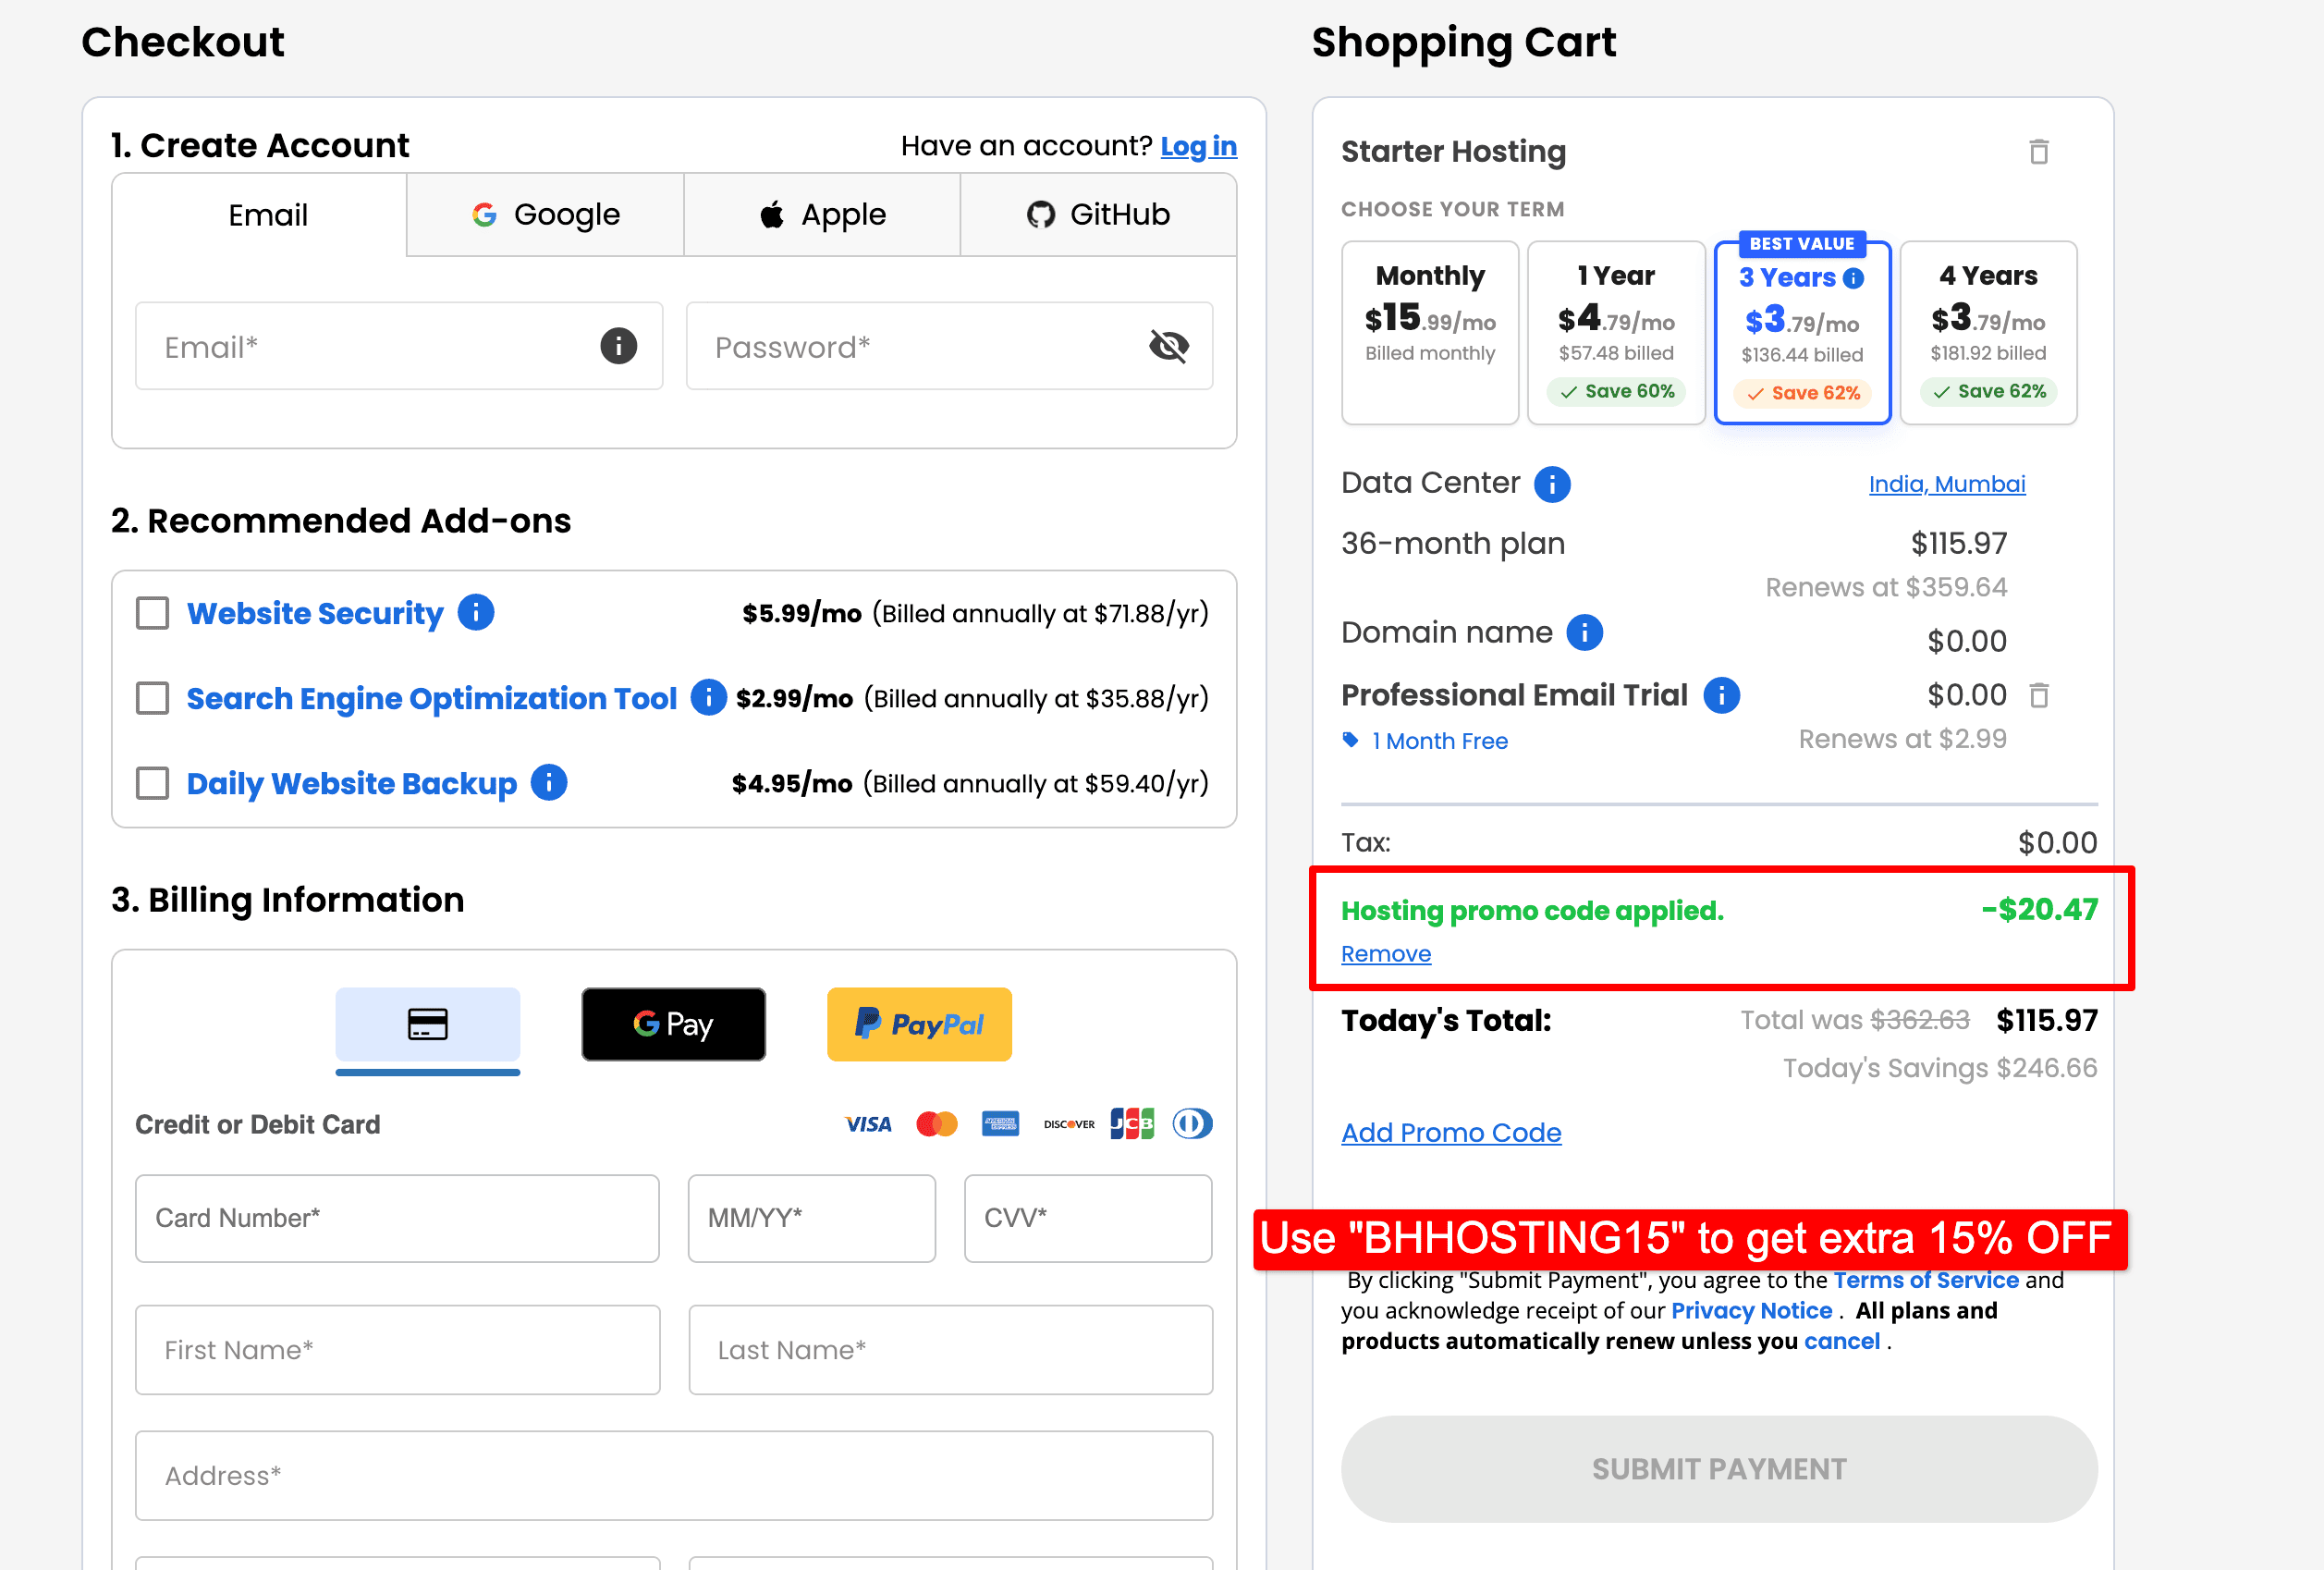Screen dimensions: 2324x1570
Task: Open the 3 Years term info icon
Action: [x=1853, y=278]
